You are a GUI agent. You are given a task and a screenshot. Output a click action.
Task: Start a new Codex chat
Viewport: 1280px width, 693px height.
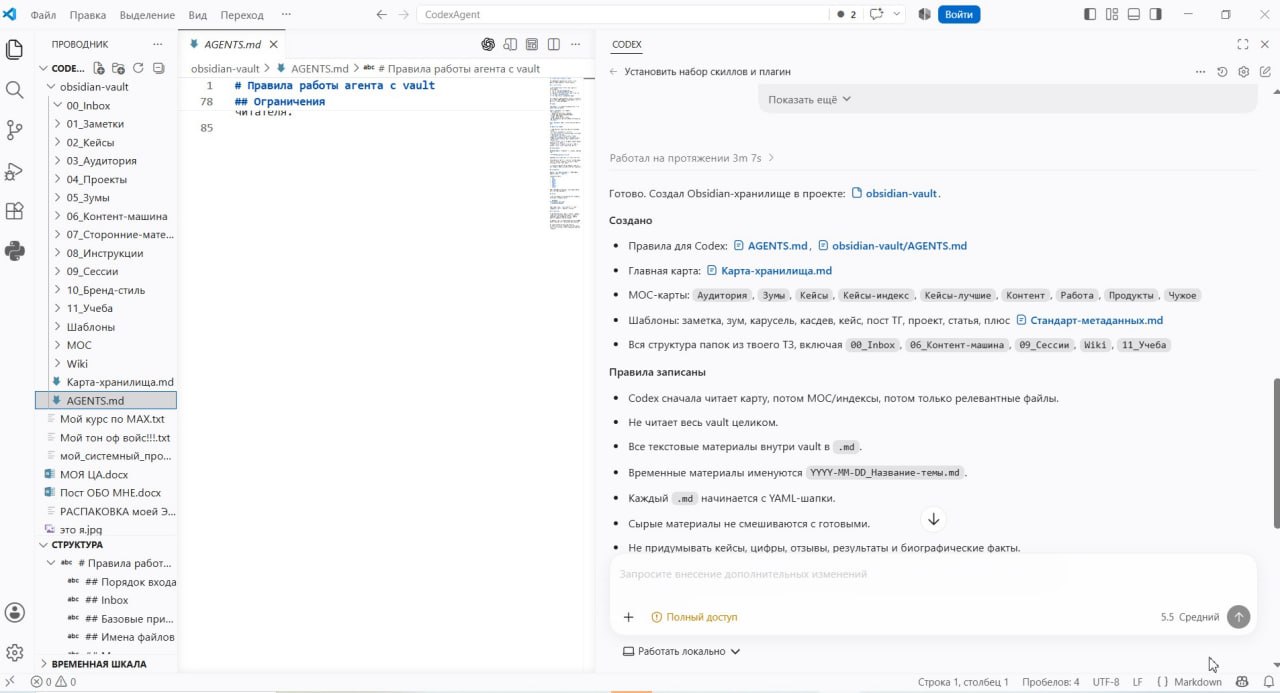coord(1265,72)
